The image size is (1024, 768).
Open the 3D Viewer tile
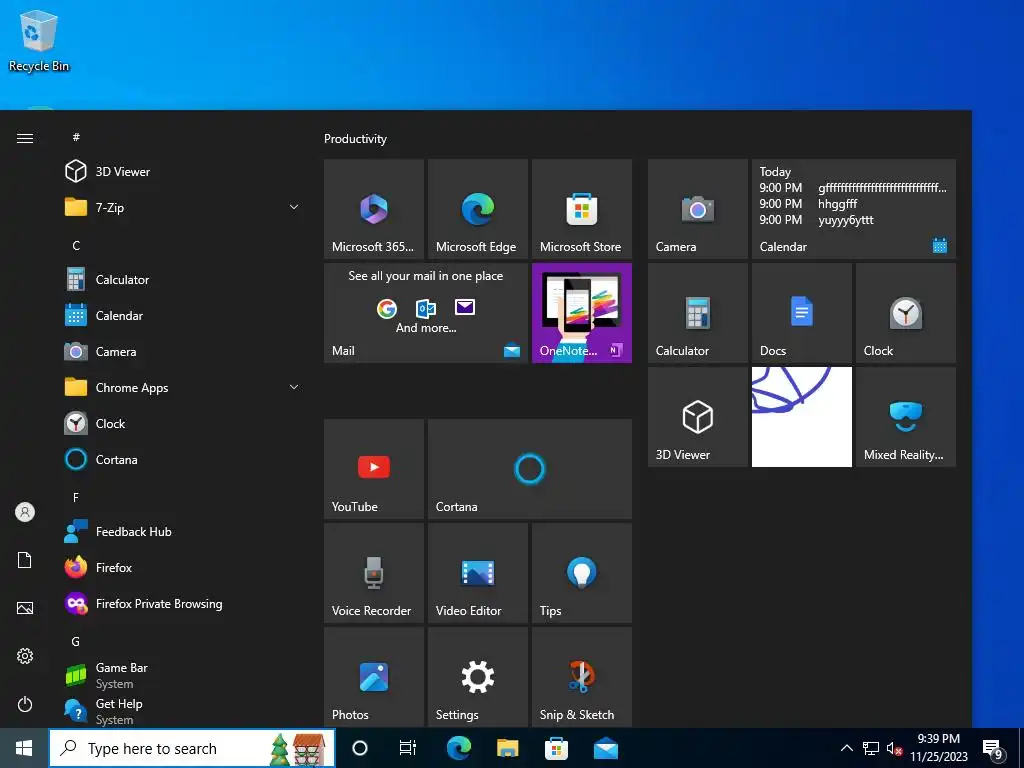(697, 417)
